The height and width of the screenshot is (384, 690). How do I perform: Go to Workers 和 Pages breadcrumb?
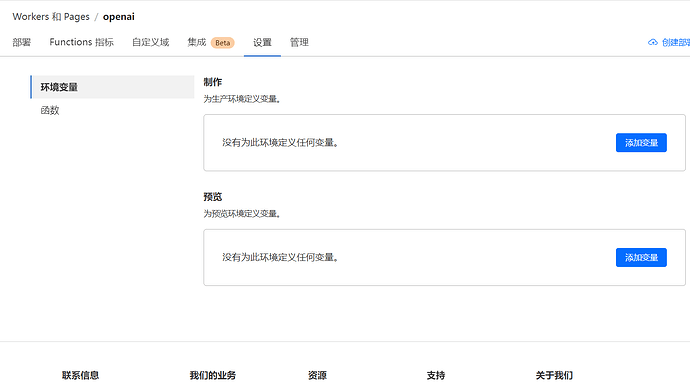click(51, 17)
